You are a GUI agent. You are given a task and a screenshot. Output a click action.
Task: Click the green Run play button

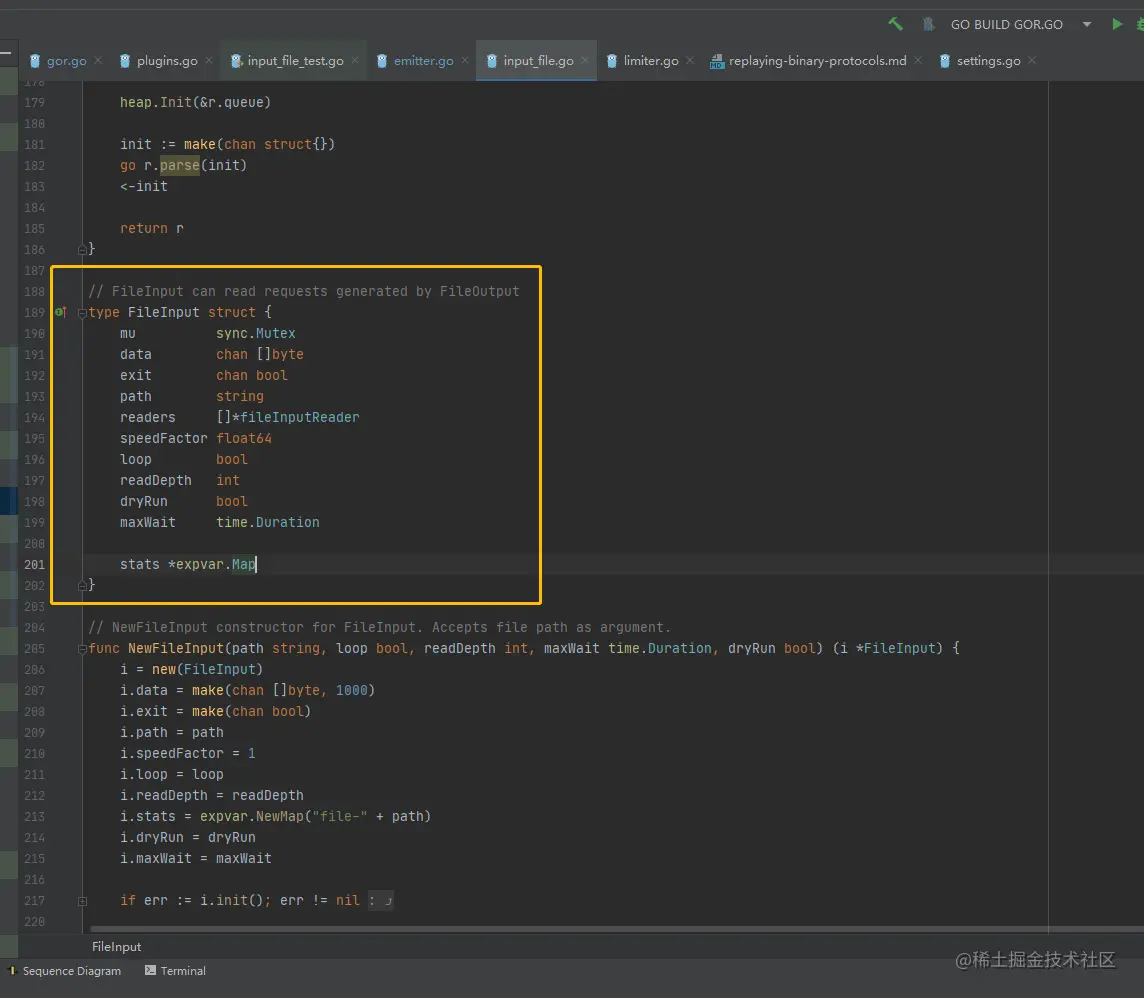(x=1116, y=24)
